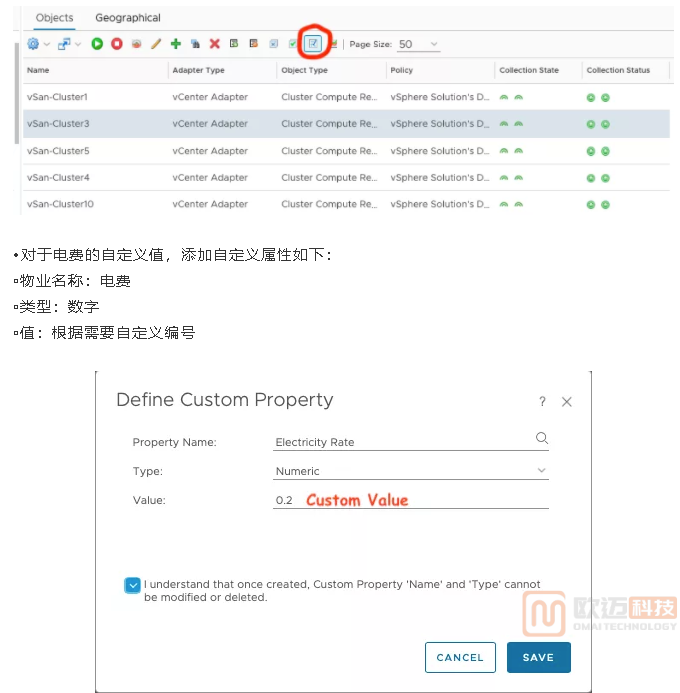Click the SAVE button
Screen dimensions: 680x693
click(x=538, y=658)
